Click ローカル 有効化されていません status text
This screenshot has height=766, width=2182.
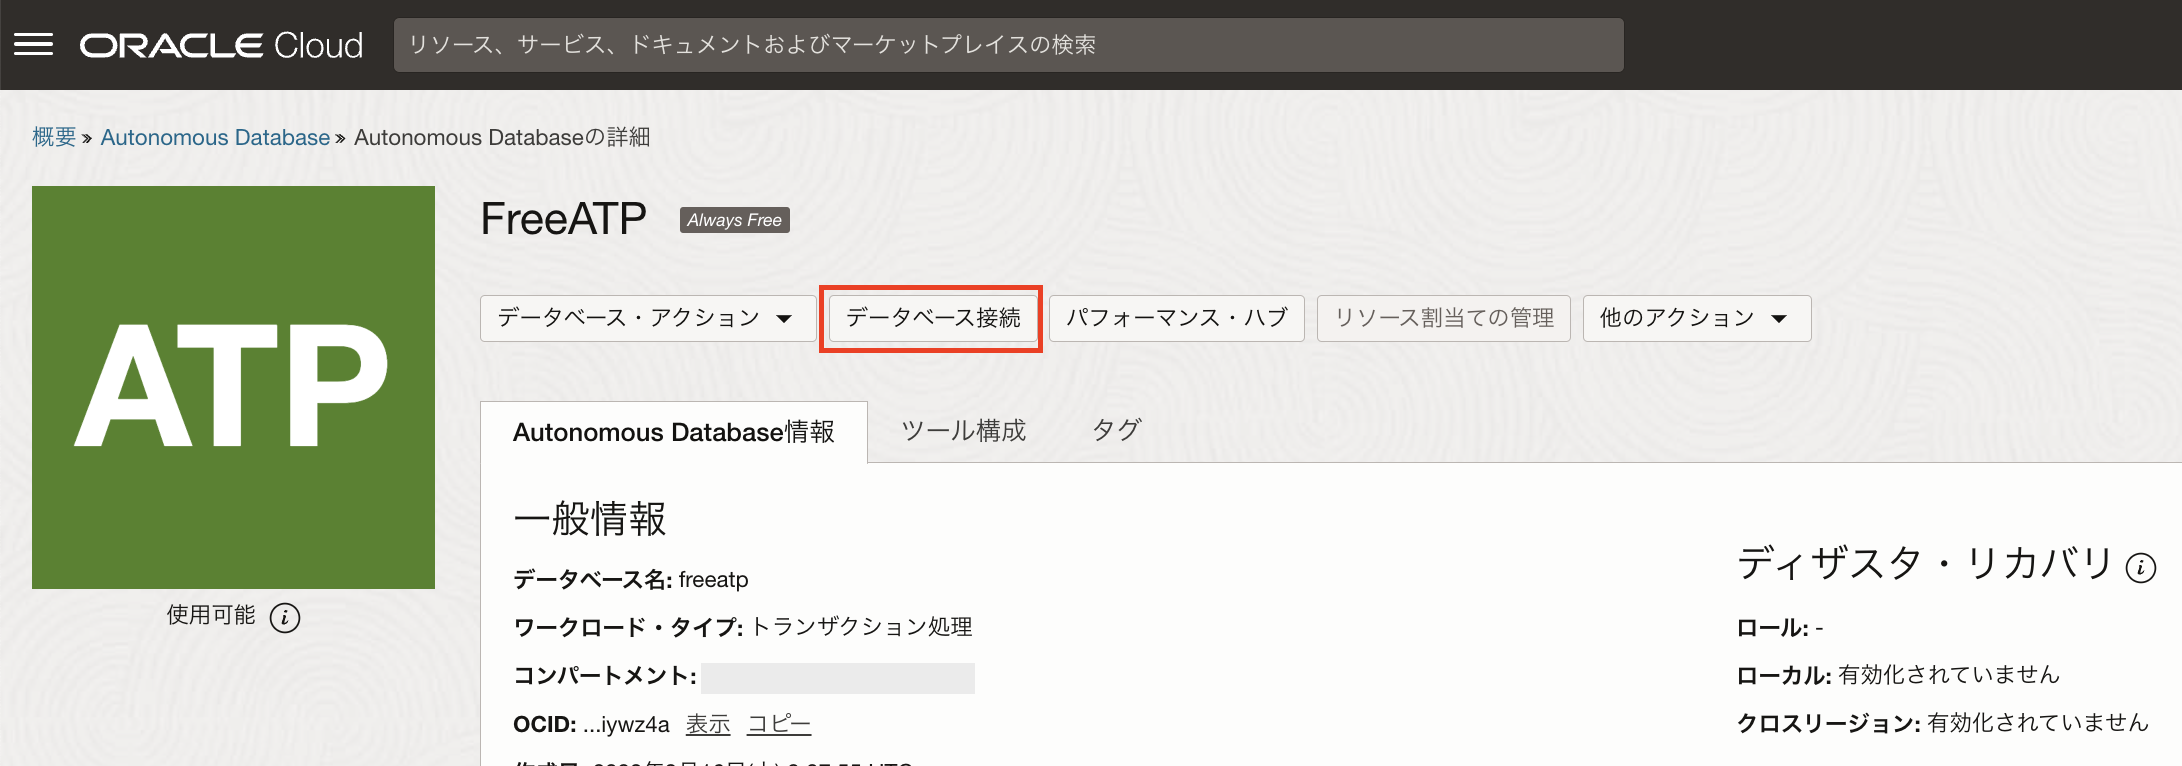(1949, 675)
